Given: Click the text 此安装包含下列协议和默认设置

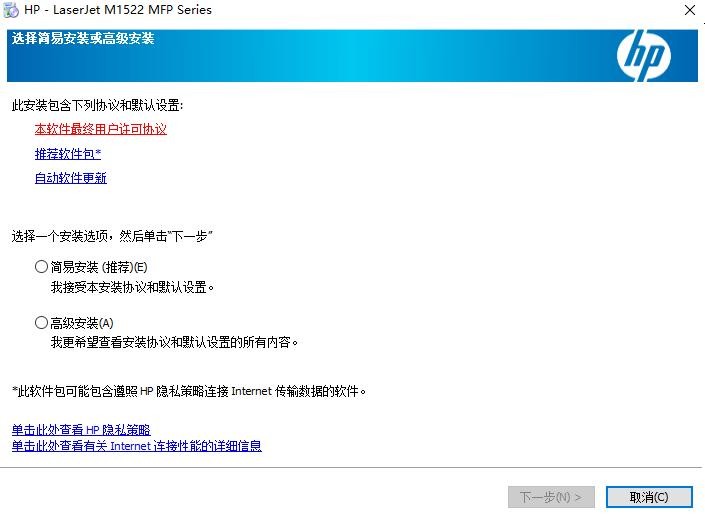Looking at the screenshot, I should (x=98, y=105).
